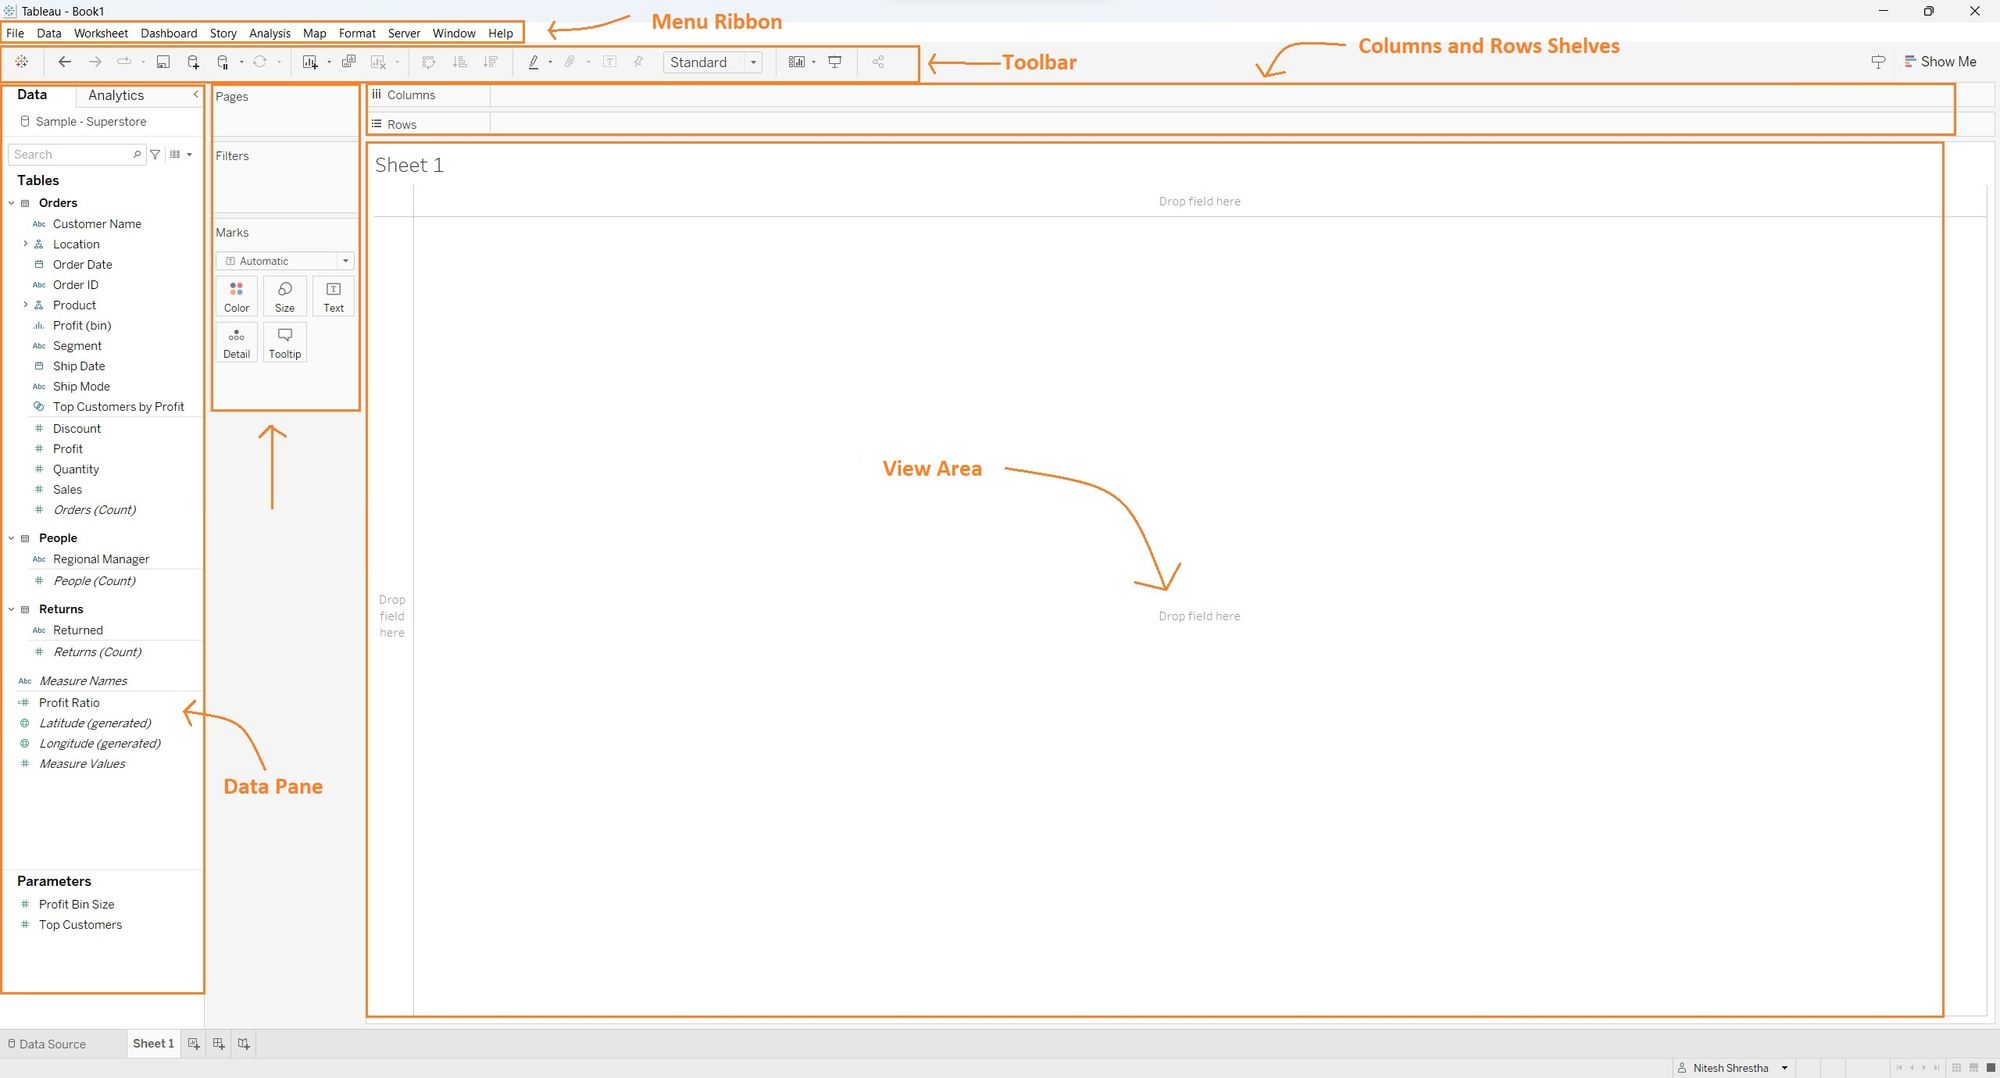Image resolution: width=2000 pixels, height=1078 pixels.
Task: Open the Dashboard menu
Action: (x=169, y=33)
